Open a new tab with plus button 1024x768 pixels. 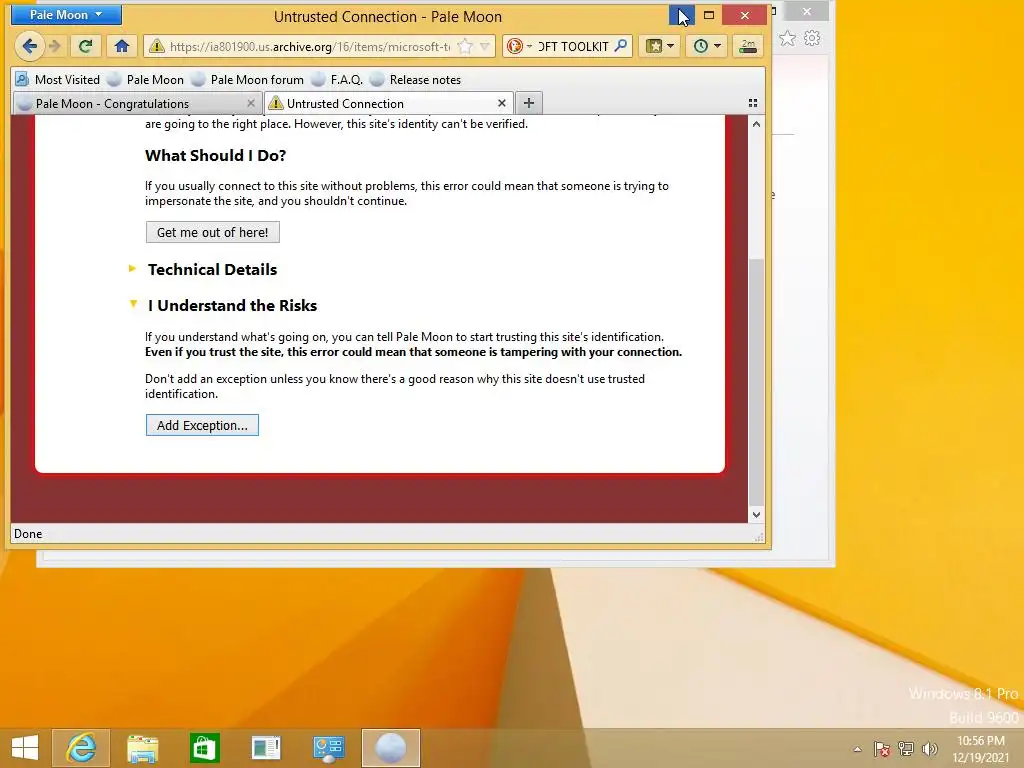point(529,103)
